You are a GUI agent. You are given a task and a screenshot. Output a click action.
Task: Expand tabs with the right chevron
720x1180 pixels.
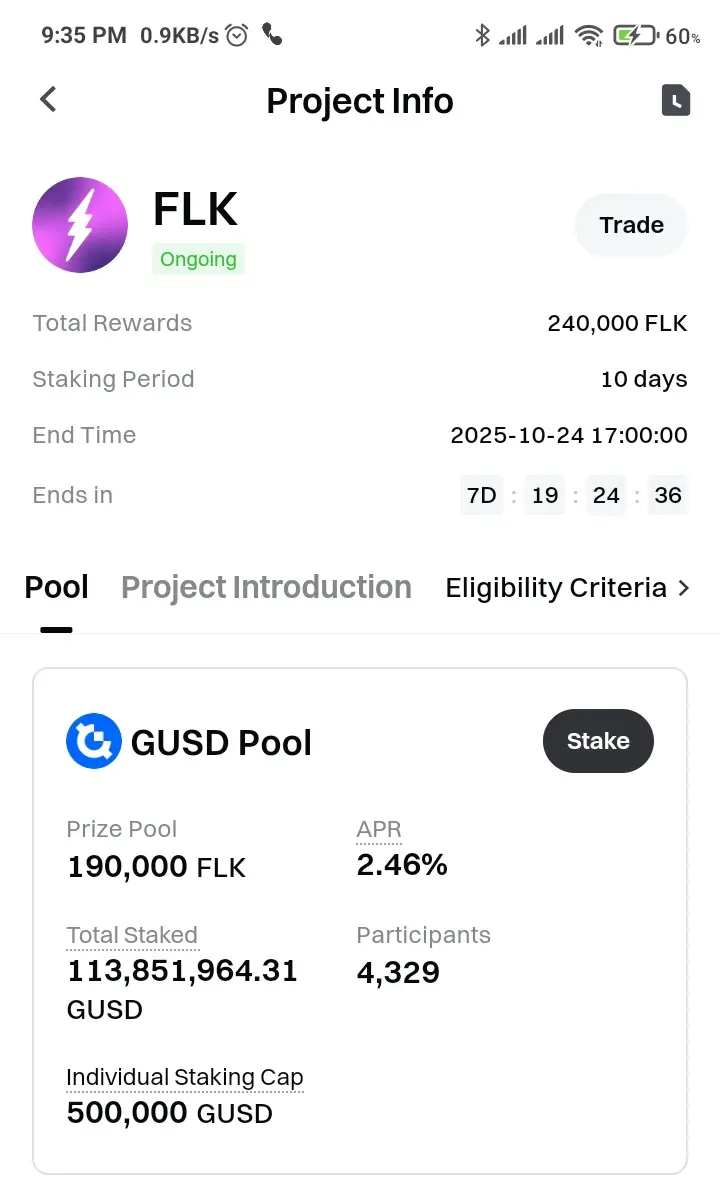[x=684, y=588]
